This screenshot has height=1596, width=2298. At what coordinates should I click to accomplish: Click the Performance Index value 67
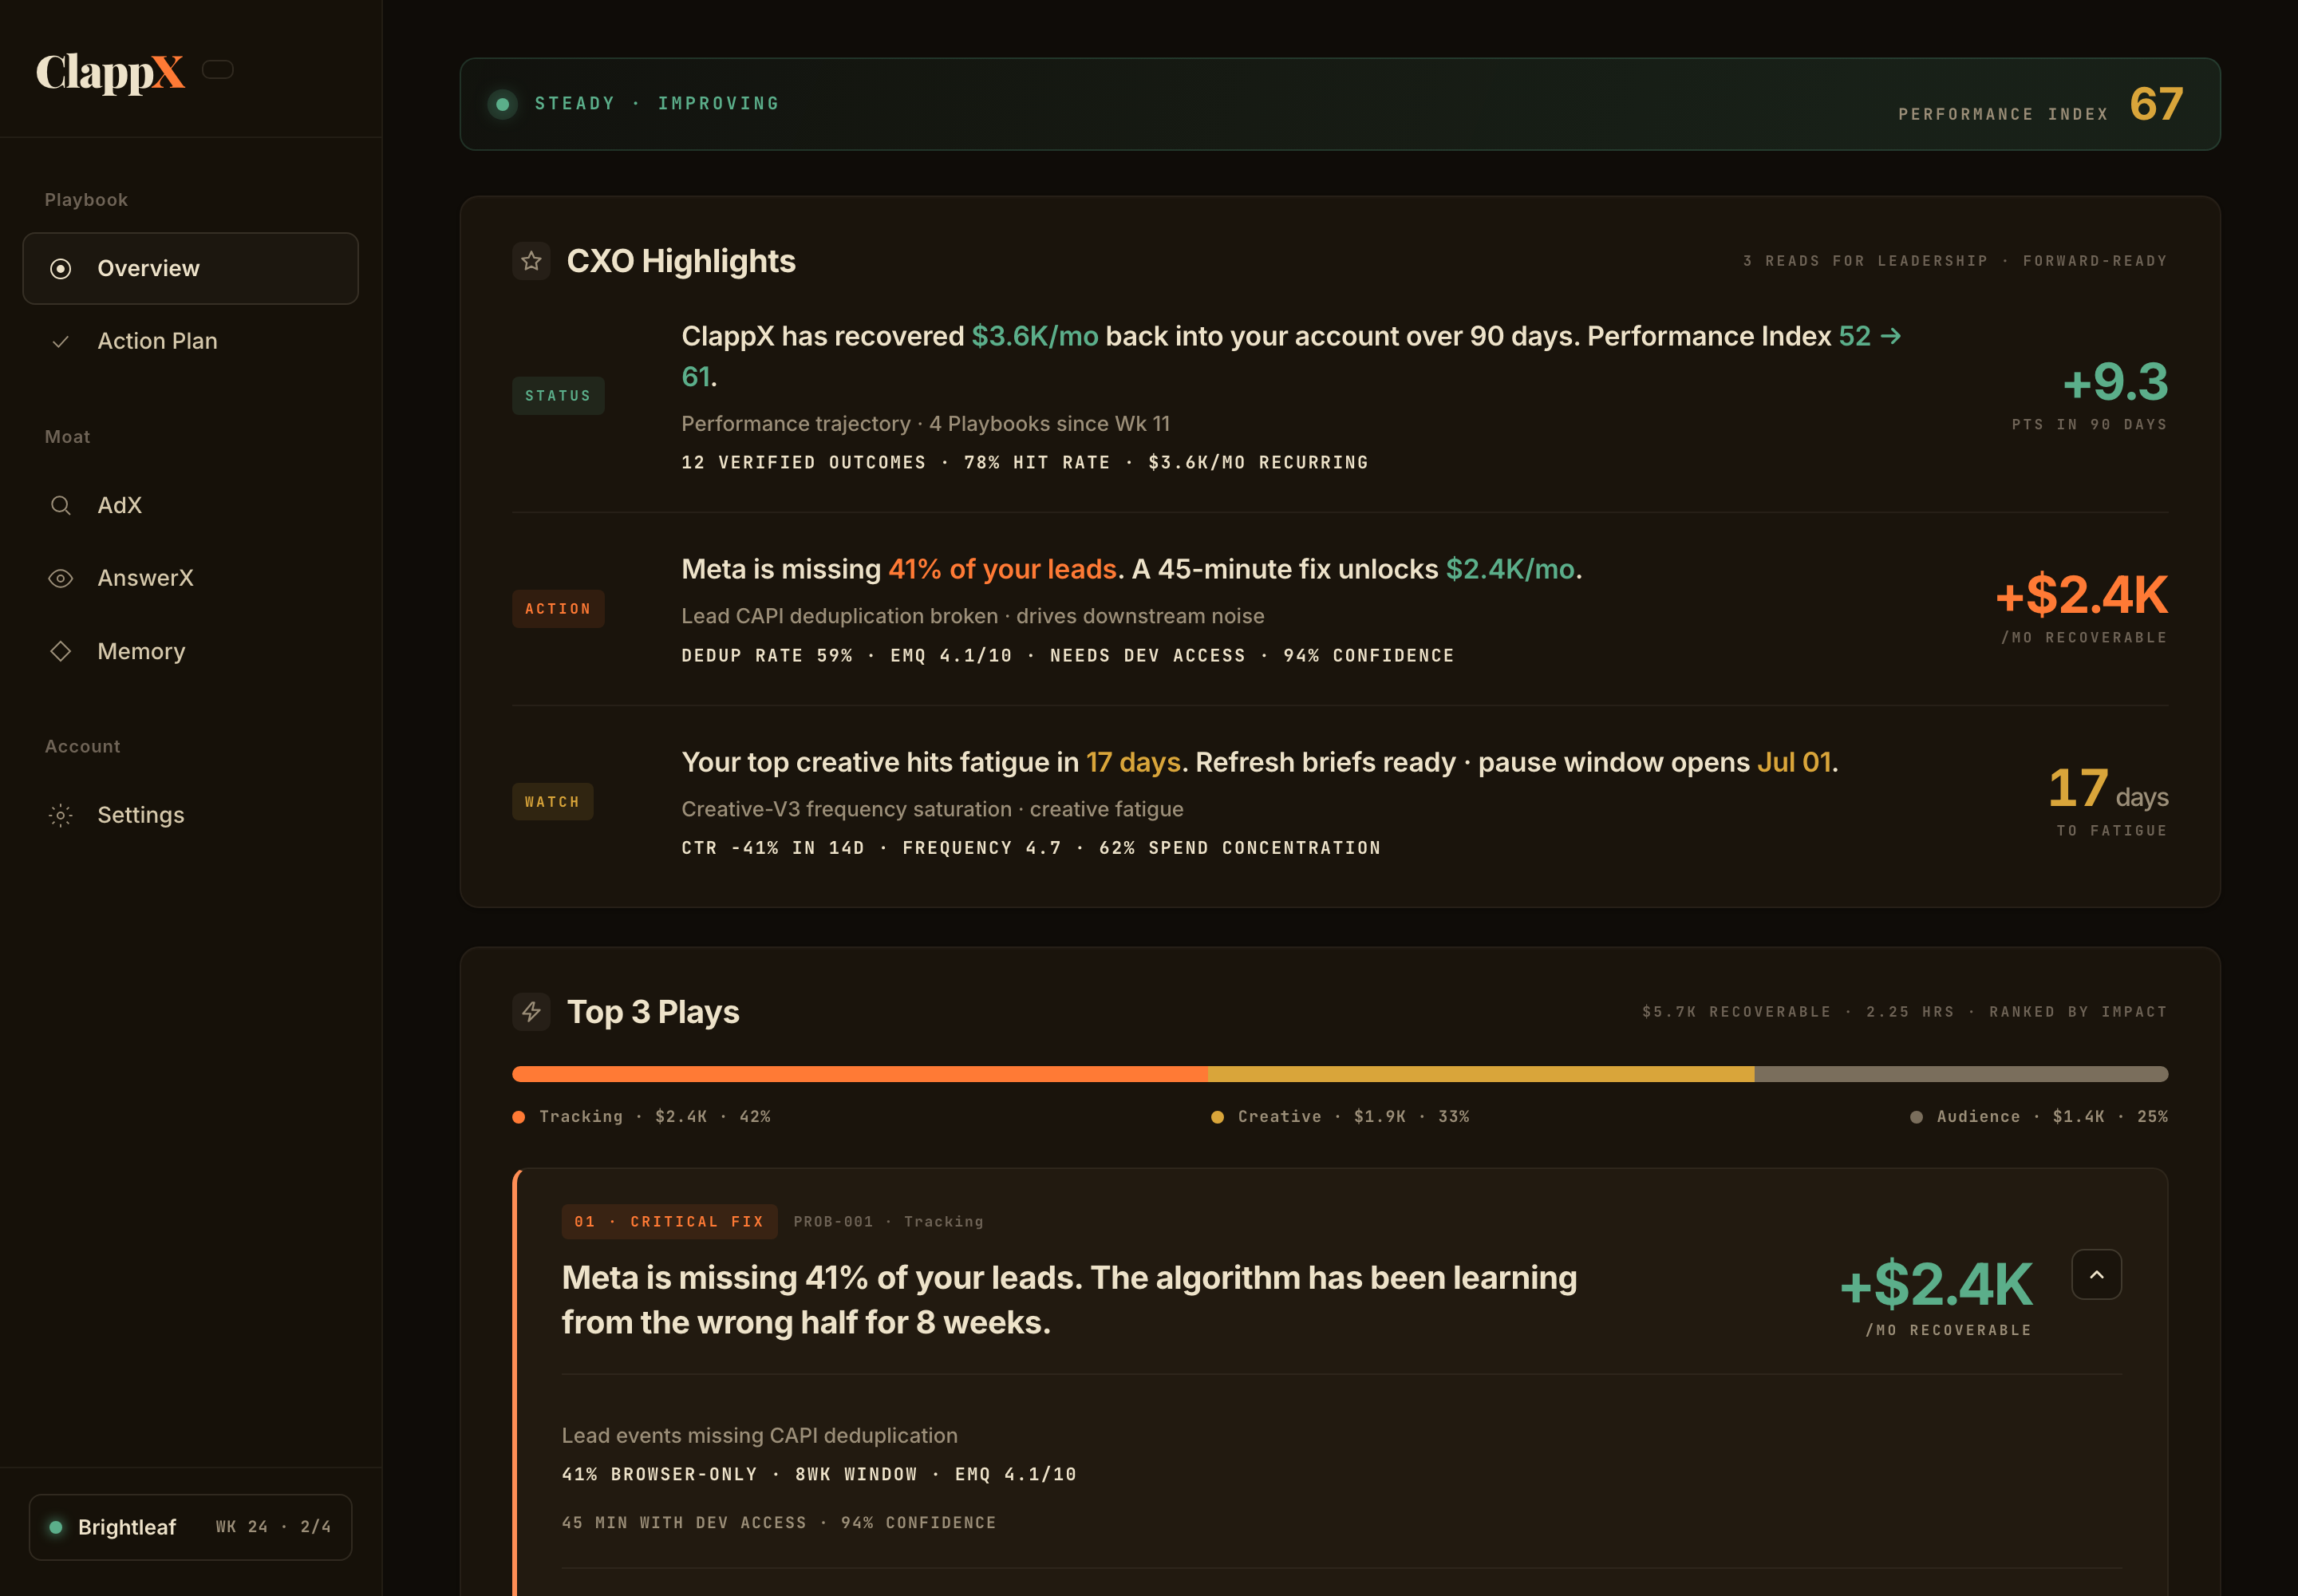2156,104
